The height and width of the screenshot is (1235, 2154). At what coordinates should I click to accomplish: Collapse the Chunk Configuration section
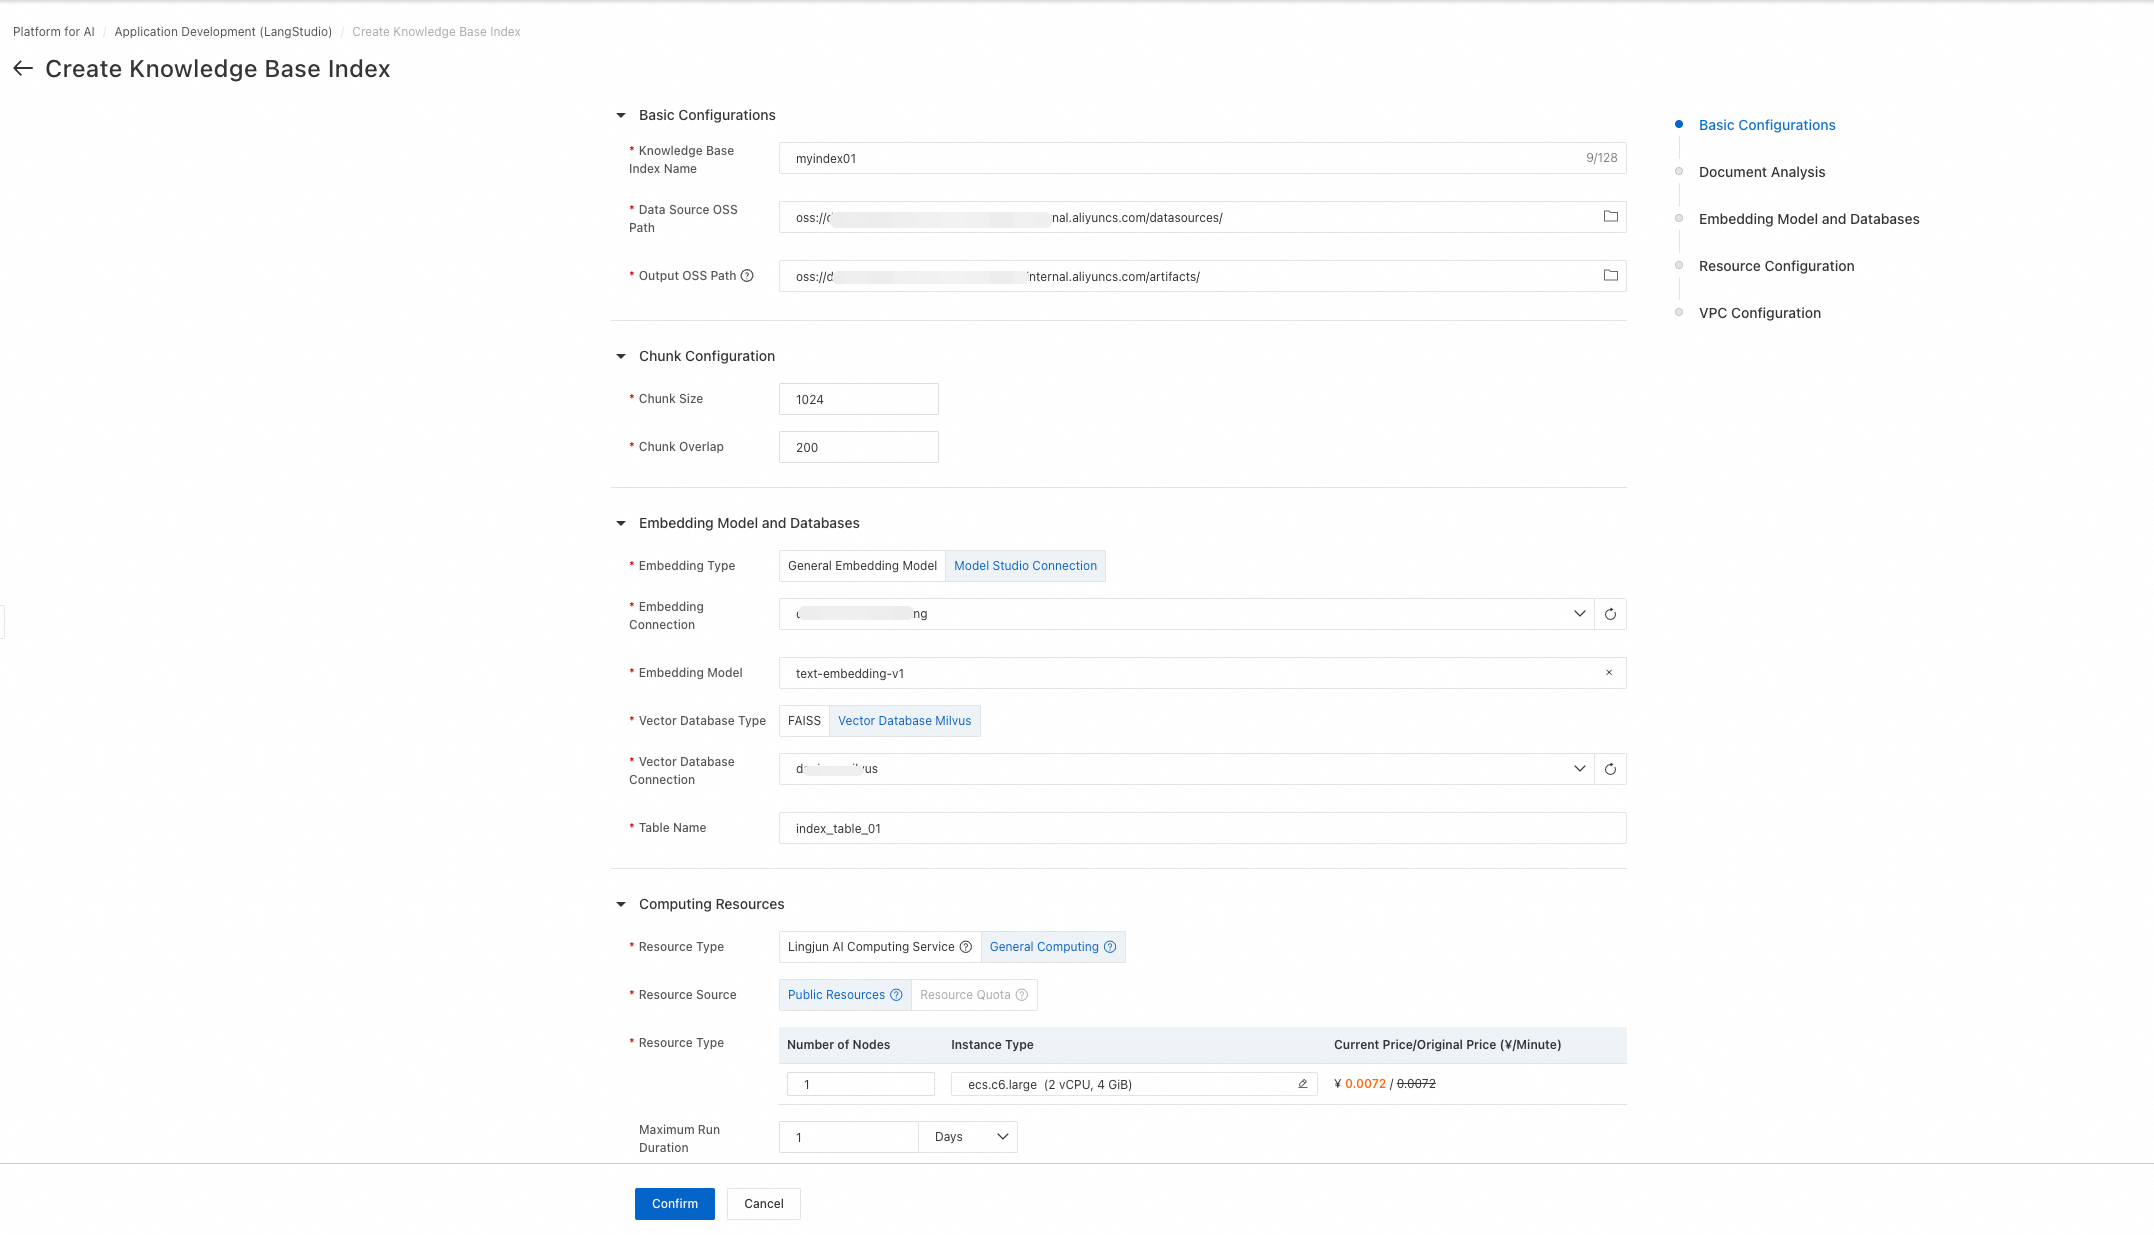click(621, 356)
